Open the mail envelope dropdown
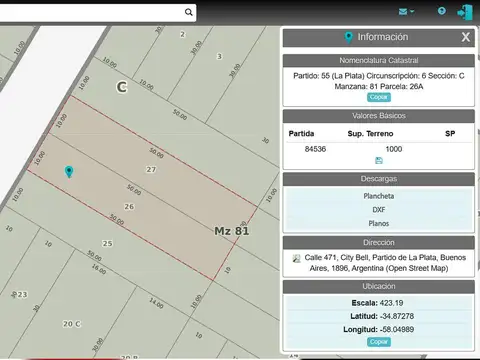This screenshot has height=360, width=480. tap(406, 12)
